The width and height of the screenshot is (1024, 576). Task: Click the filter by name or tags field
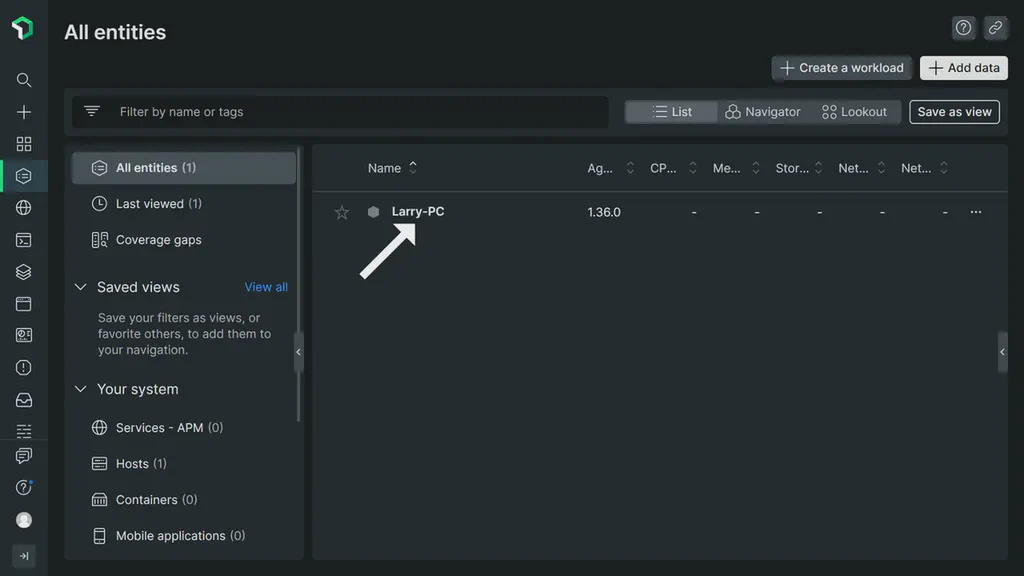point(300,110)
